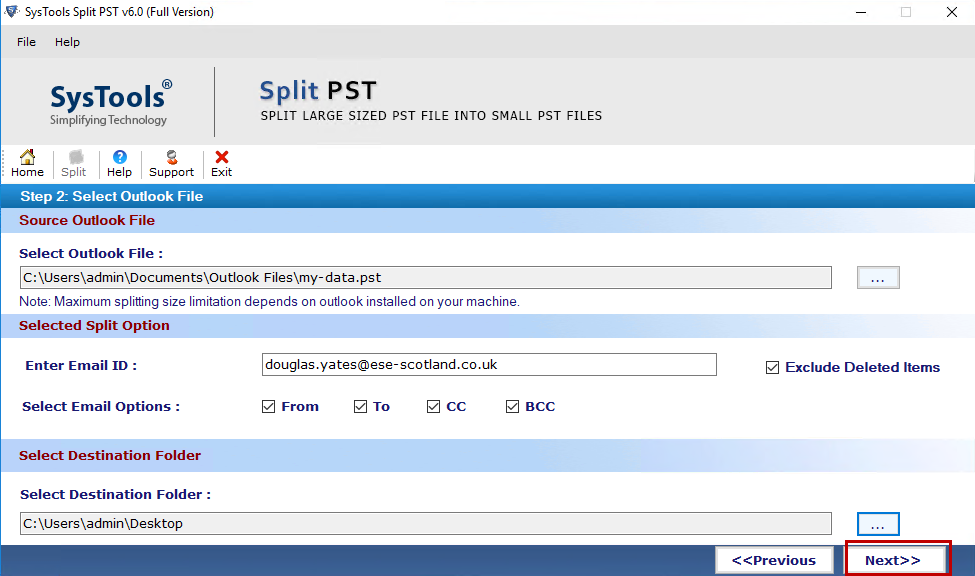Uncheck the CC email option
Image resolution: width=975 pixels, height=576 pixels.
433,407
